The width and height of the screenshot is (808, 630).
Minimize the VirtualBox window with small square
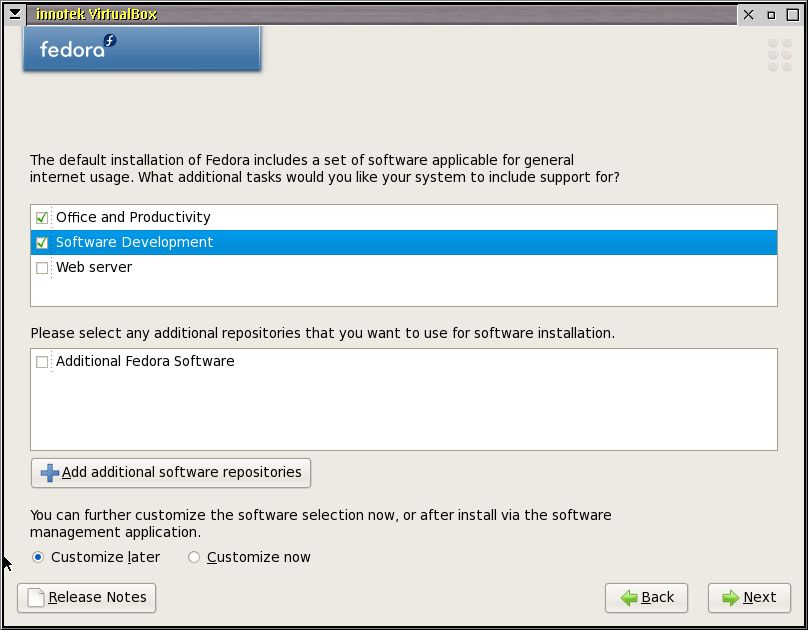pos(771,15)
